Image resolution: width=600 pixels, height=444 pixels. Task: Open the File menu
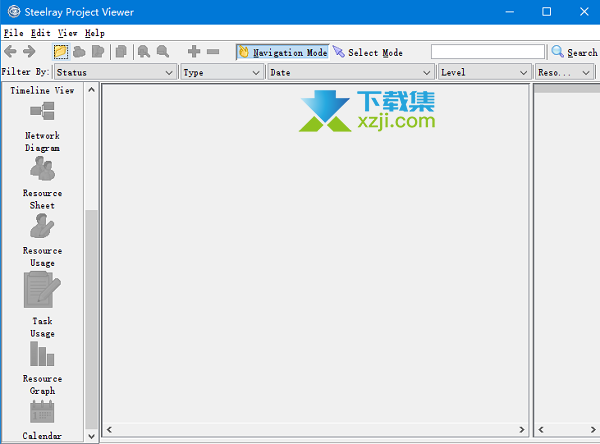pos(14,33)
